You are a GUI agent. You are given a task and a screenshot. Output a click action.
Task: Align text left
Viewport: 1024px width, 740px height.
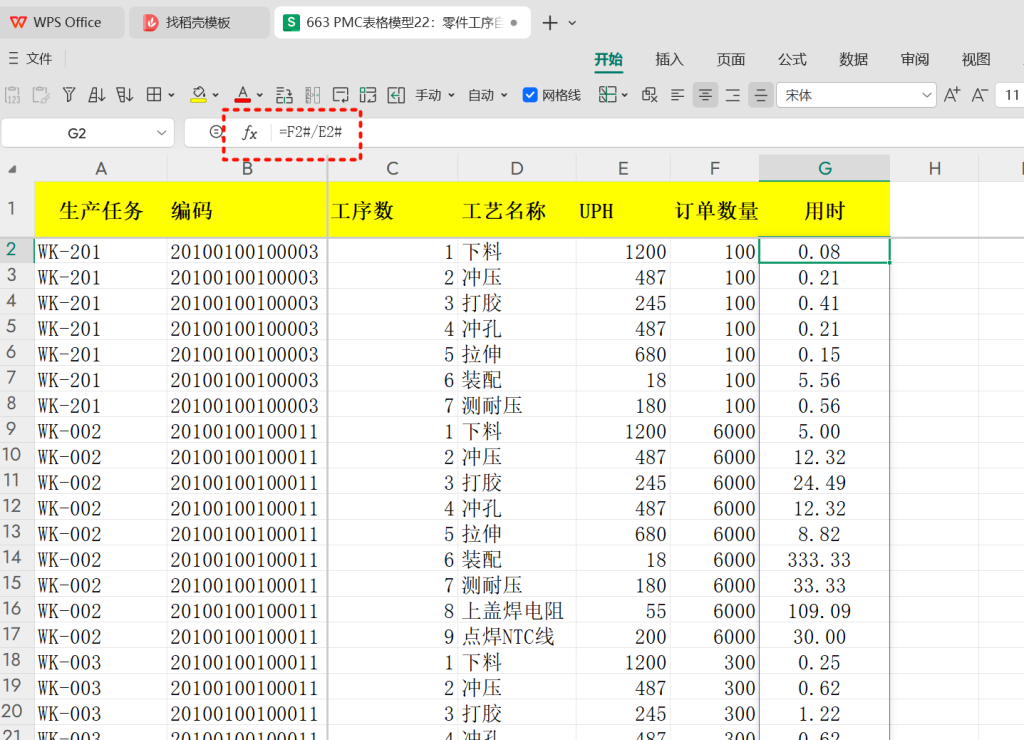click(677, 95)
